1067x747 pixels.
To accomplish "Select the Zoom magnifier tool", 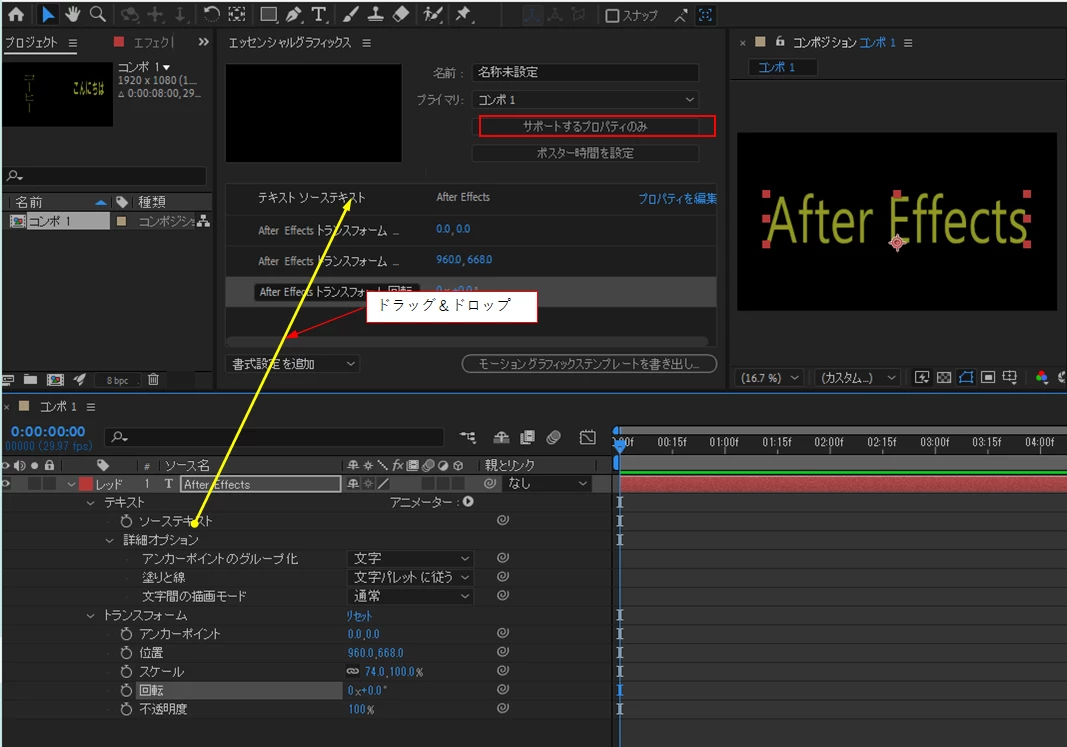I will tap(98, 14).
